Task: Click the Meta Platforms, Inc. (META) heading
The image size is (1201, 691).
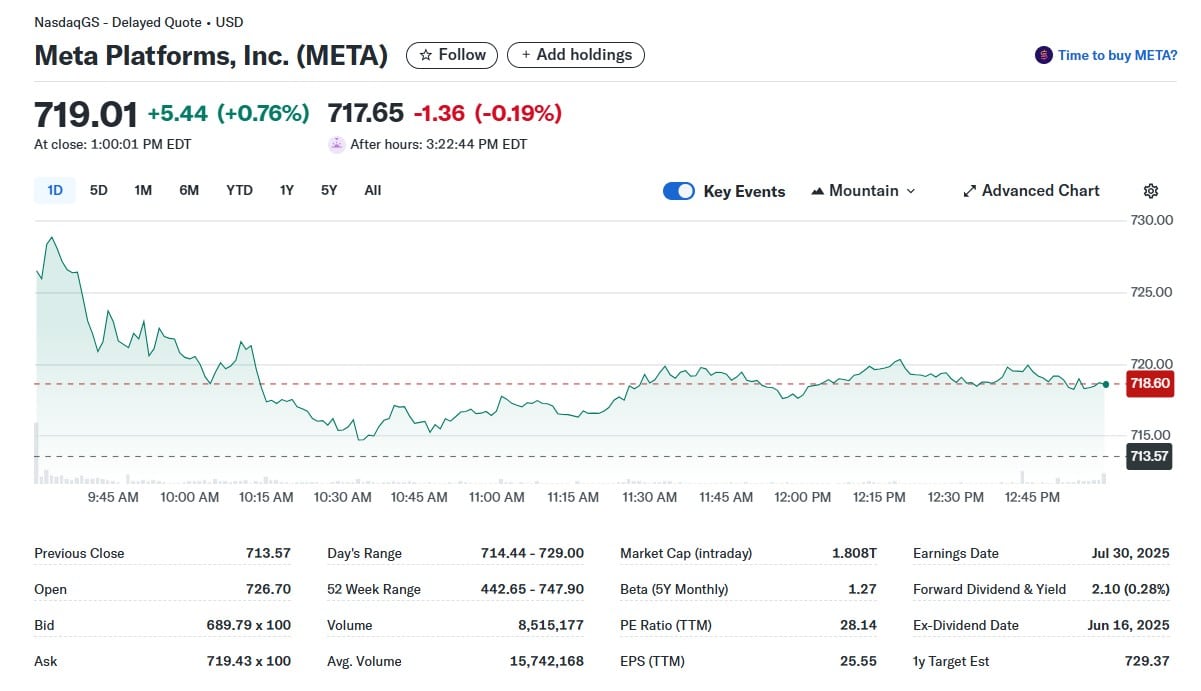Action: click(211, 55)
